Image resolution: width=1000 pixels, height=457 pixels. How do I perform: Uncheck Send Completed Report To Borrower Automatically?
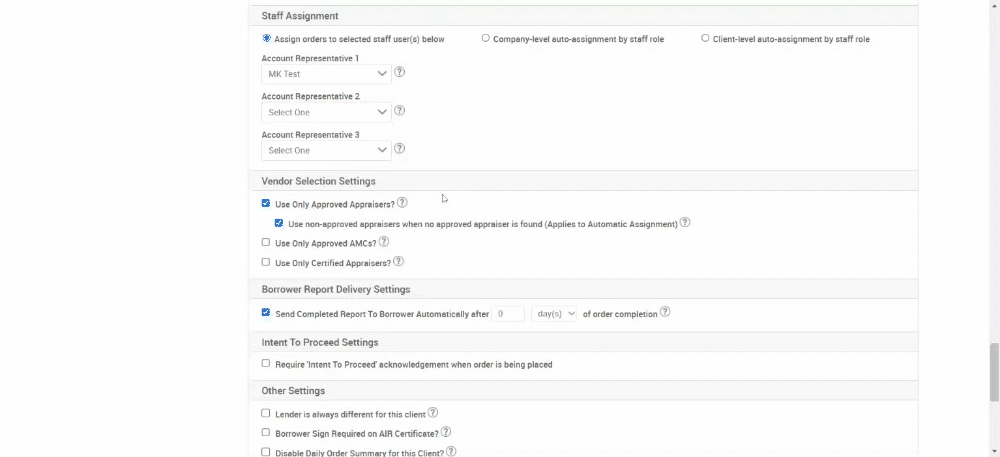[x=266, y=312]
